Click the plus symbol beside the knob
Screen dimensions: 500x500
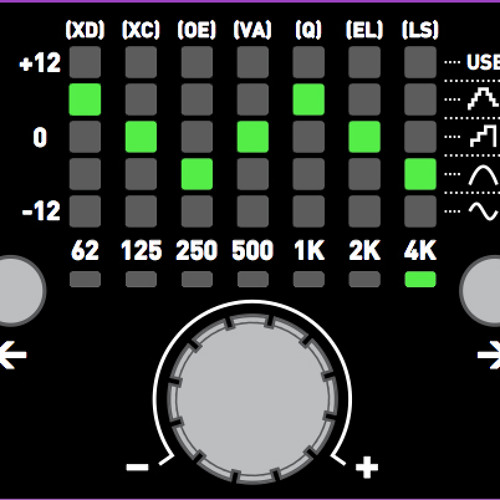point(367,467)
